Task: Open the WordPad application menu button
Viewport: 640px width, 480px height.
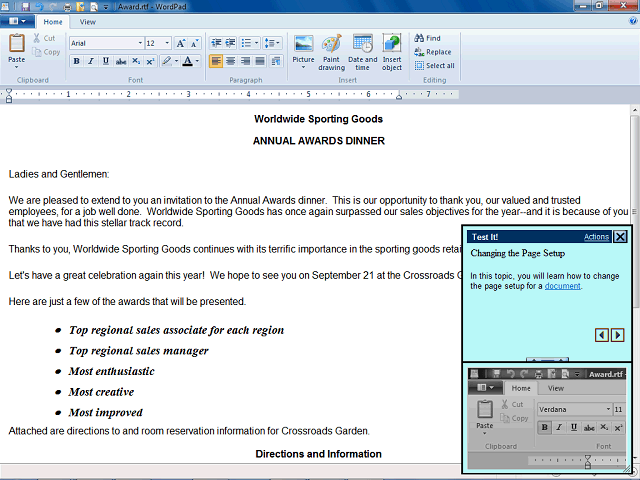Action: (x=17, y=21)
